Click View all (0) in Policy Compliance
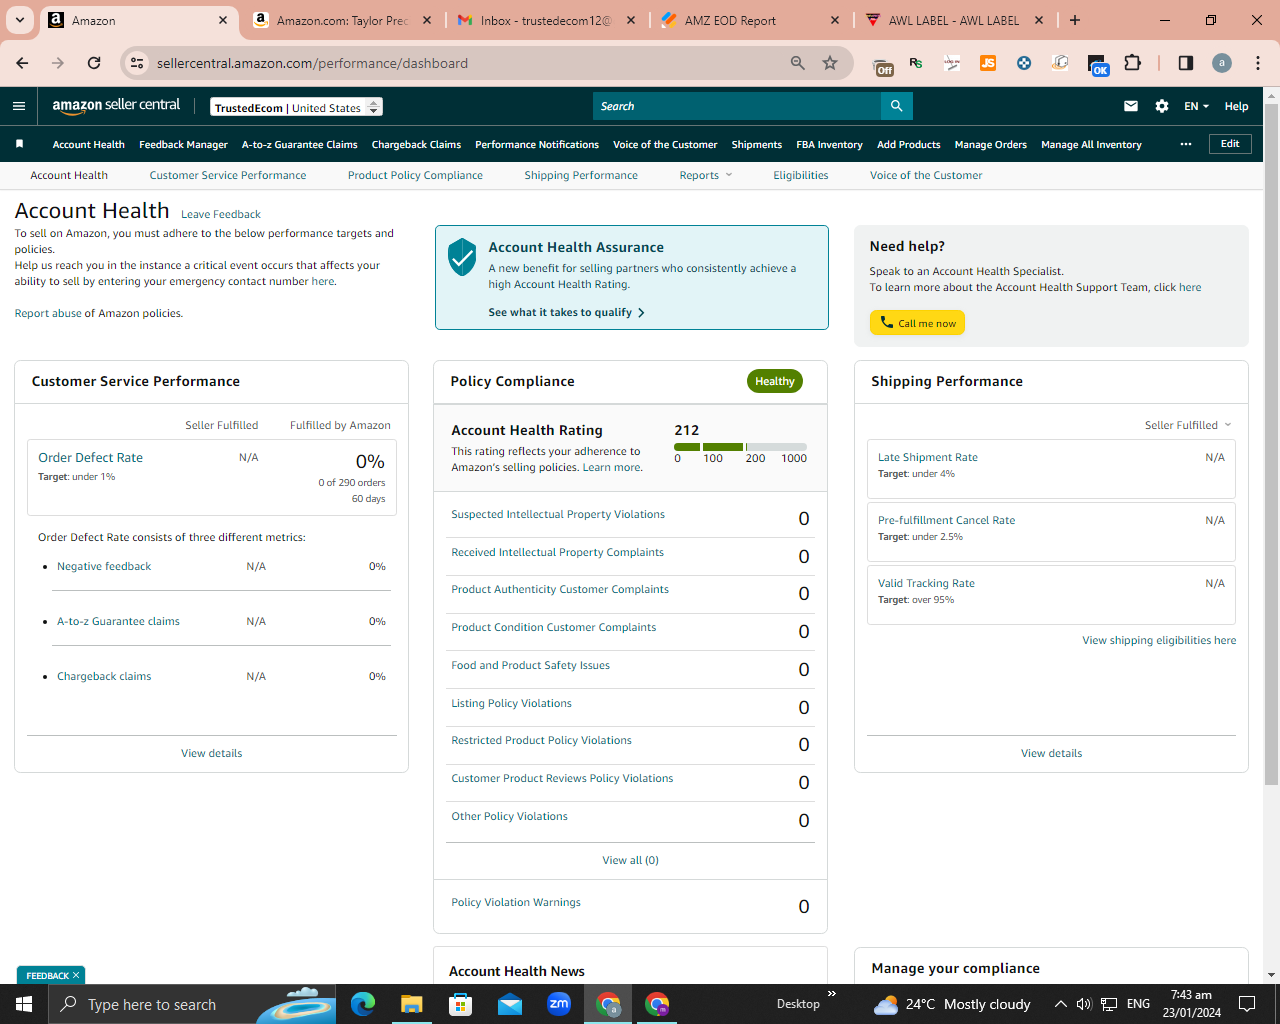Viewport: 1280px width, 1024px height. coord(630,860)
